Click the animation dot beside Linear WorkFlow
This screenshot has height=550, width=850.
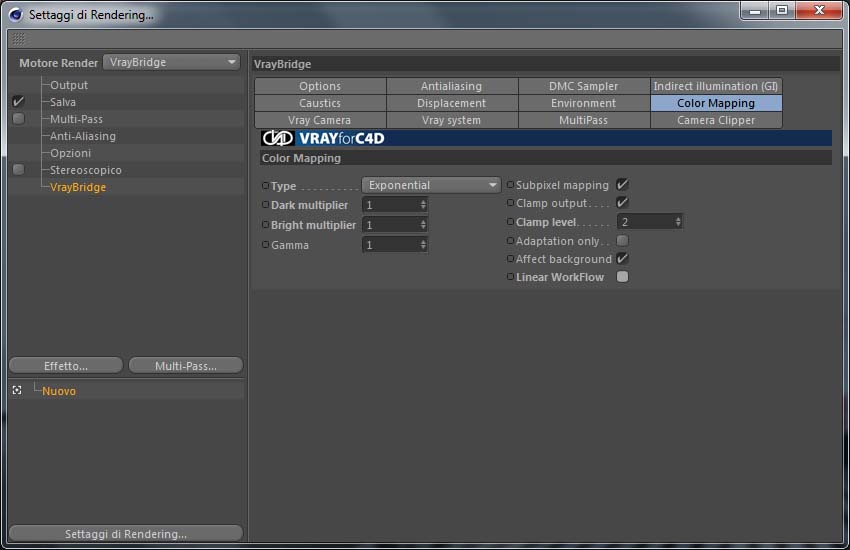click(x=510, y=276)
